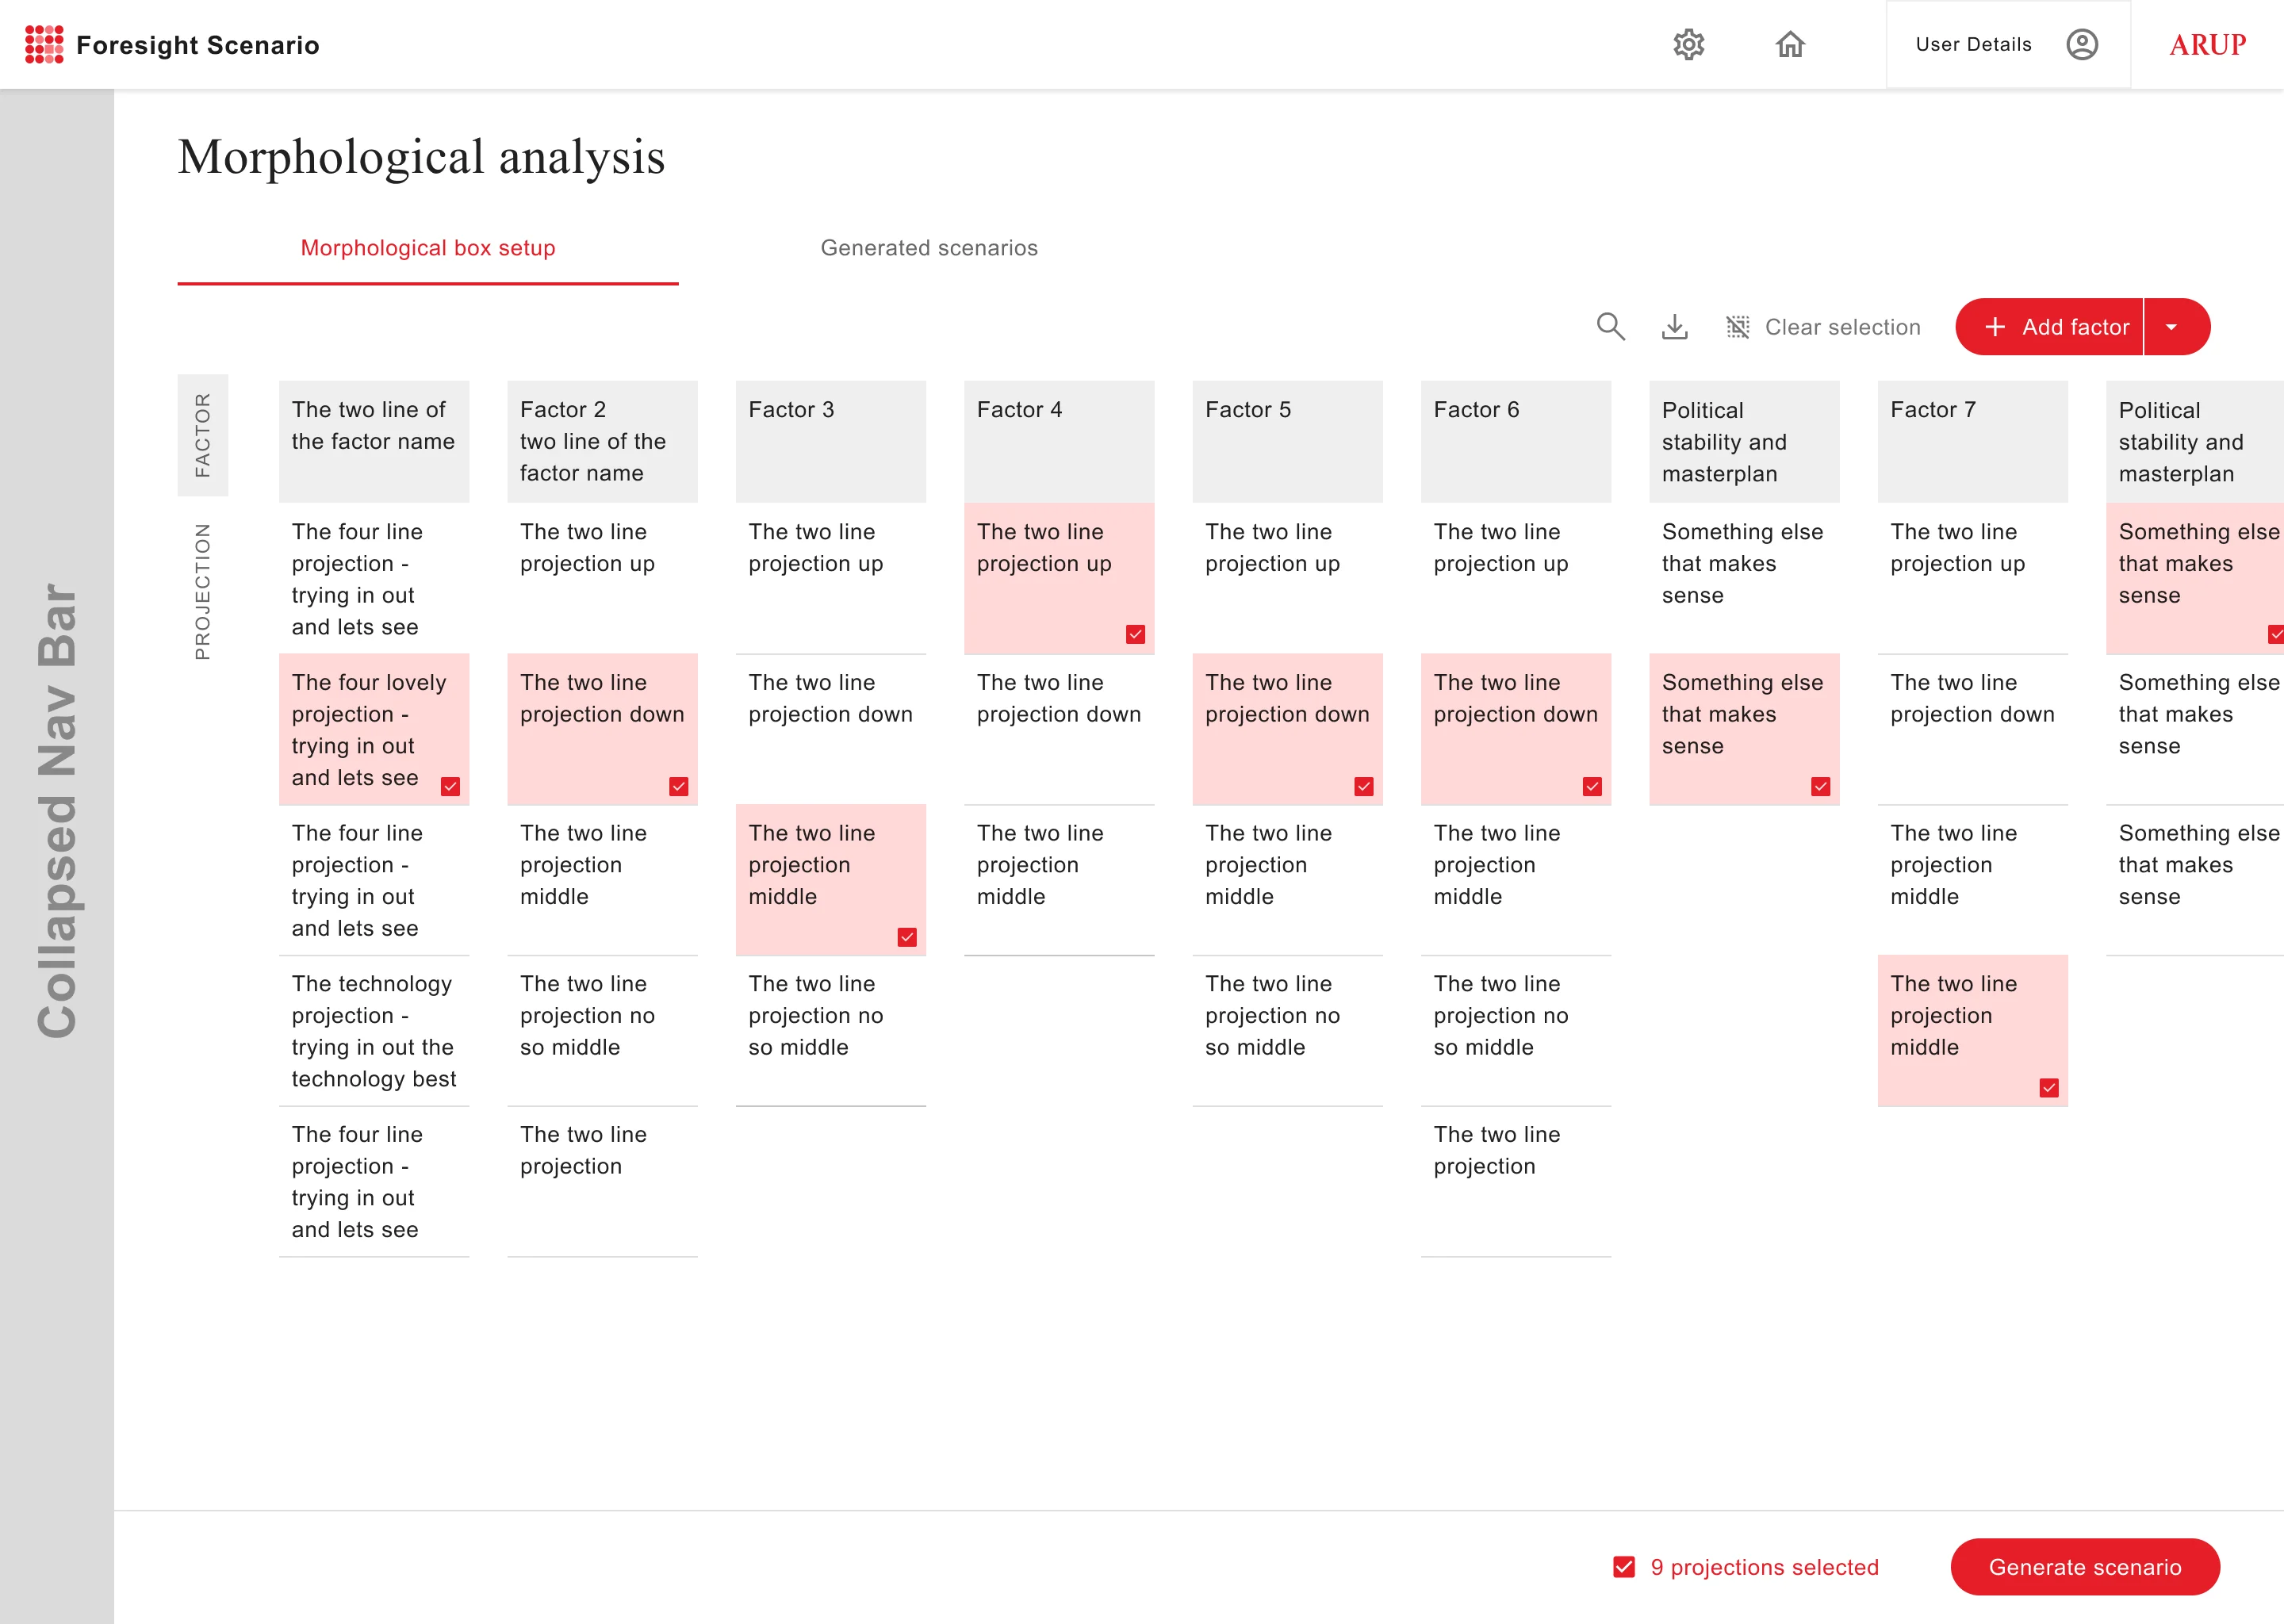Expand the Collapsed Nav Bar

[x=56, y=810]
